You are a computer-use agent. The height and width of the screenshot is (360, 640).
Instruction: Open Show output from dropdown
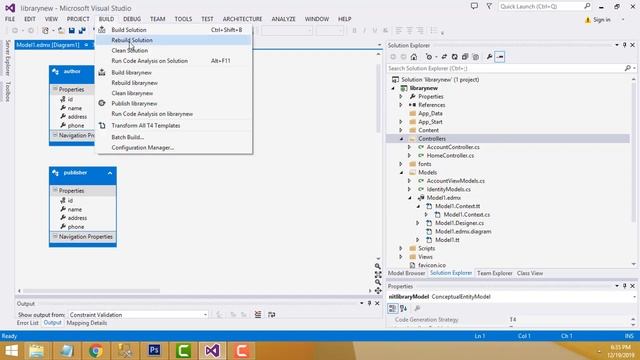pos(139,315)
